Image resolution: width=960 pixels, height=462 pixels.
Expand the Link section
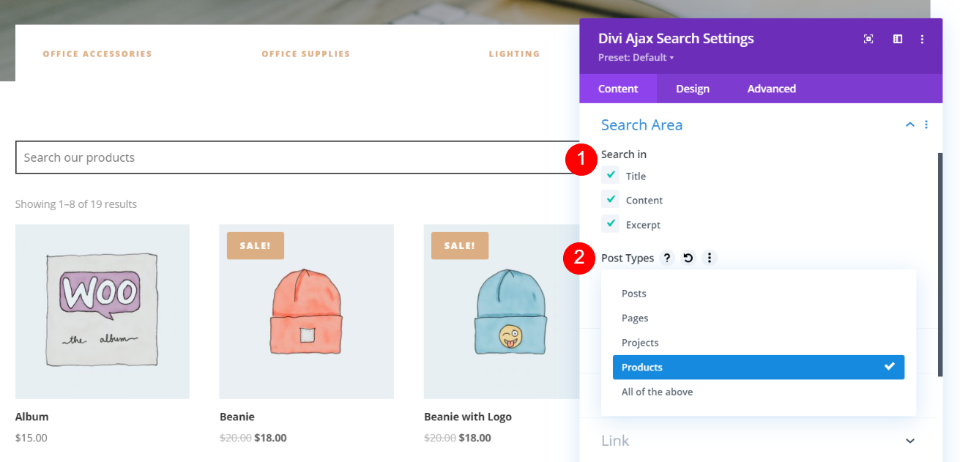909,441
